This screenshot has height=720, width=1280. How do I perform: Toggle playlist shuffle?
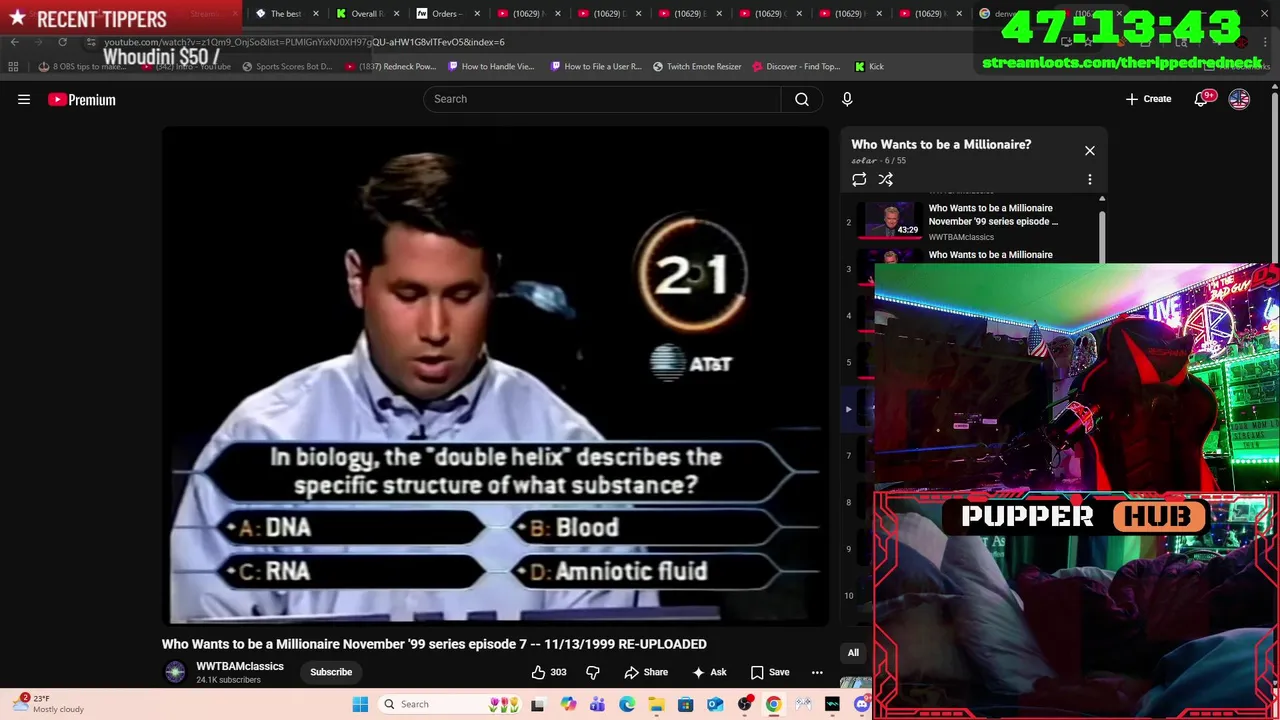coord(886,180)
